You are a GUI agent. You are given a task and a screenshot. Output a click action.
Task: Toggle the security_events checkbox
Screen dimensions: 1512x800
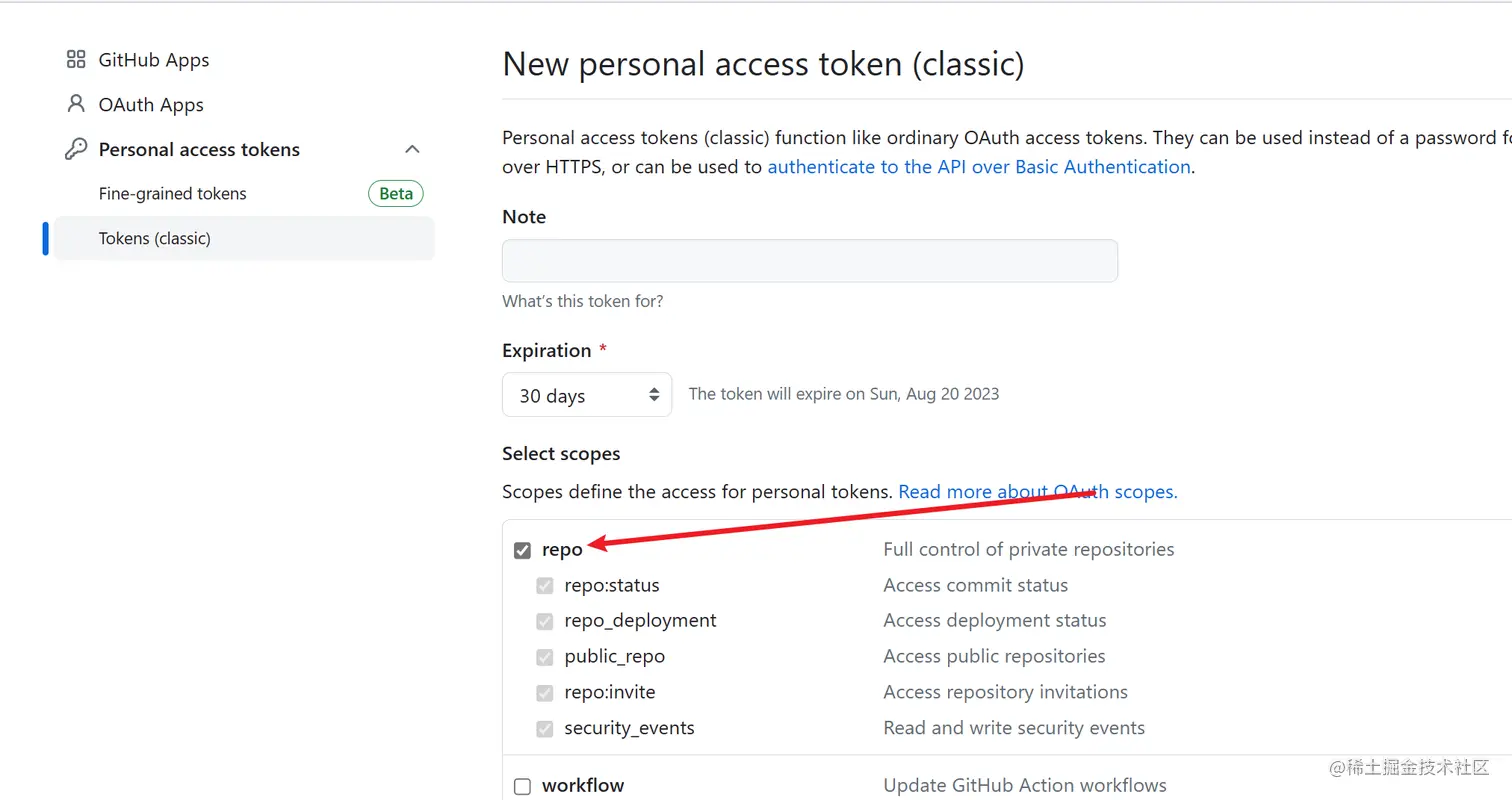(545, 728)
